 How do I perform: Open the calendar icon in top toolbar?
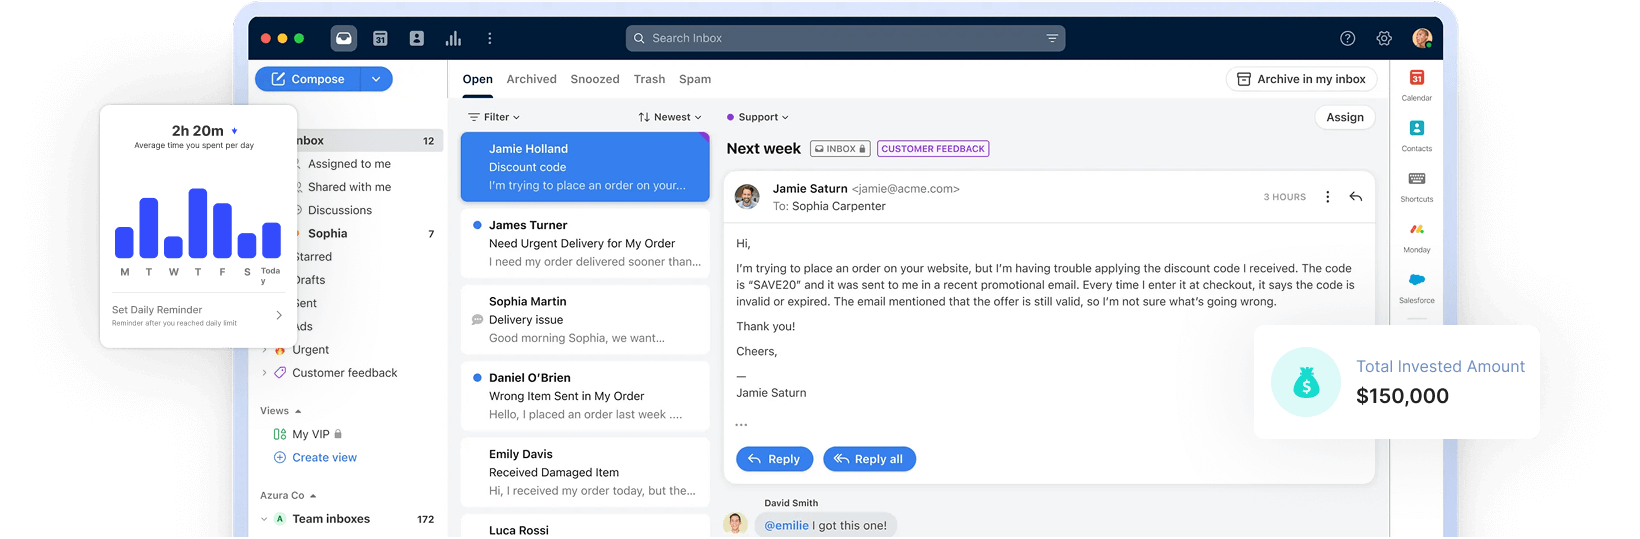pos(380,38)
